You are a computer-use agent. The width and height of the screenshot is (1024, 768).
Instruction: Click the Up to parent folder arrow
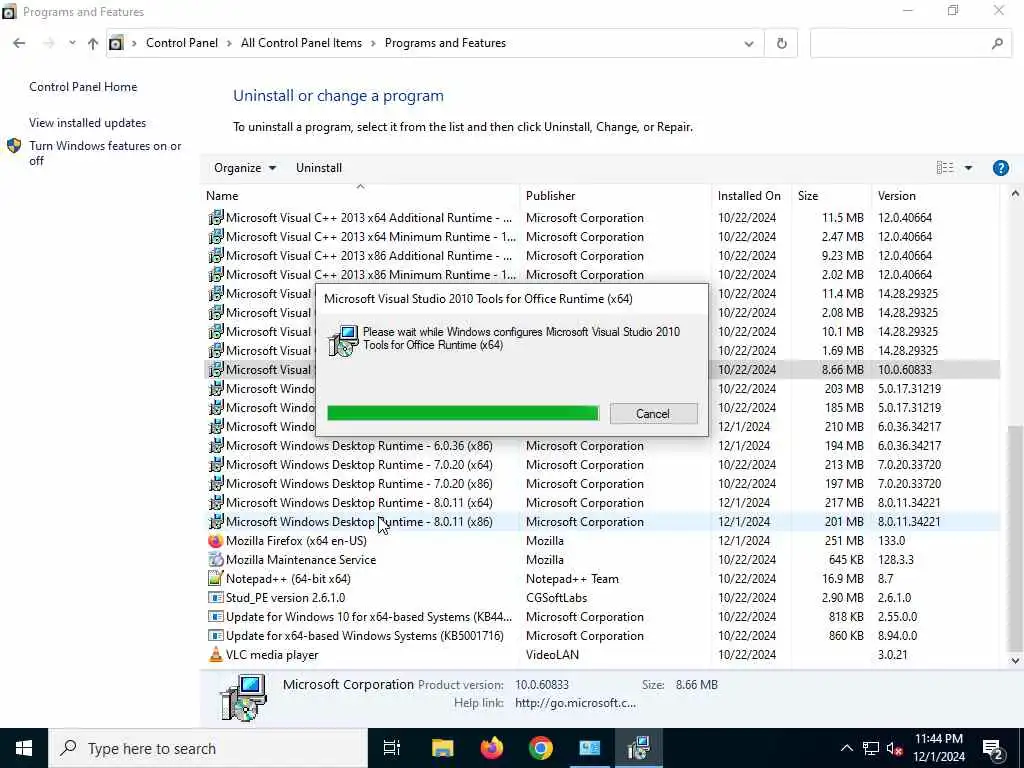tap(93, 43)
